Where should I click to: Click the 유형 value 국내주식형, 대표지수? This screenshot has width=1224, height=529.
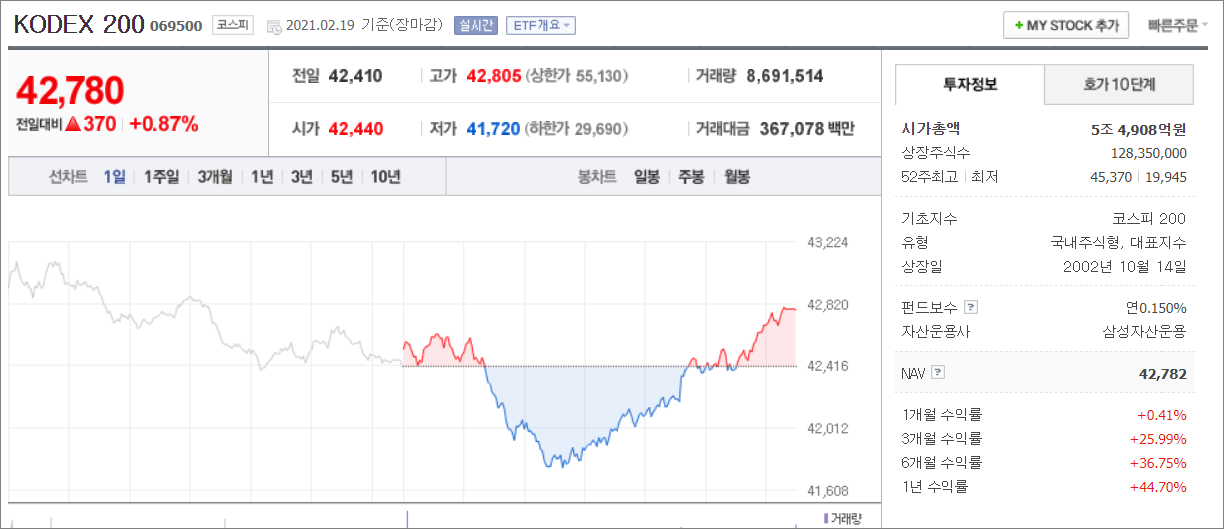1119,242
